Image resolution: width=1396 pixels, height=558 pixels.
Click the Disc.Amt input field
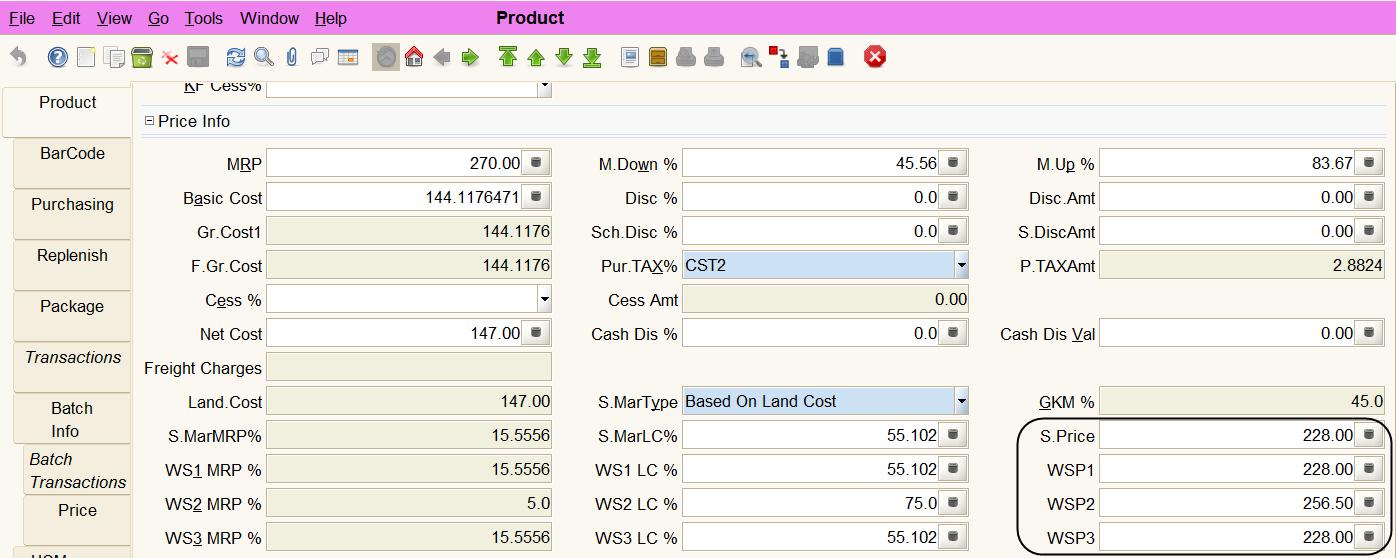pyautogui.click(x=1227, y=197)
